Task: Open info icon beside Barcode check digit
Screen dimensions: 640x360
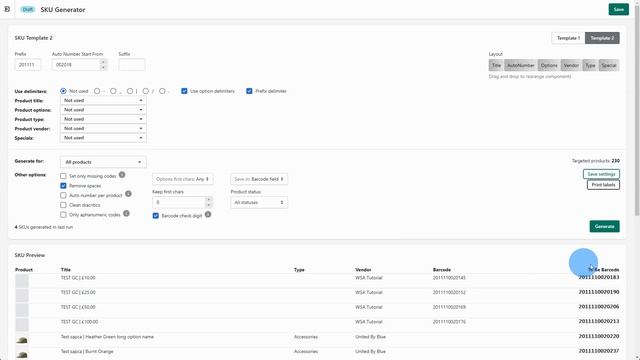Action: 208,214
